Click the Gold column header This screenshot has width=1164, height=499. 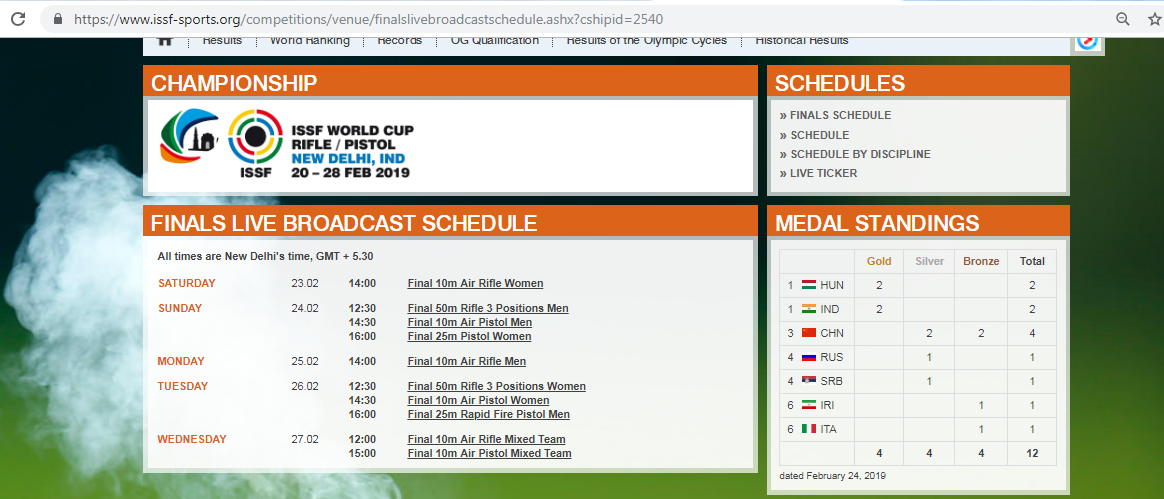pos(879,261)
